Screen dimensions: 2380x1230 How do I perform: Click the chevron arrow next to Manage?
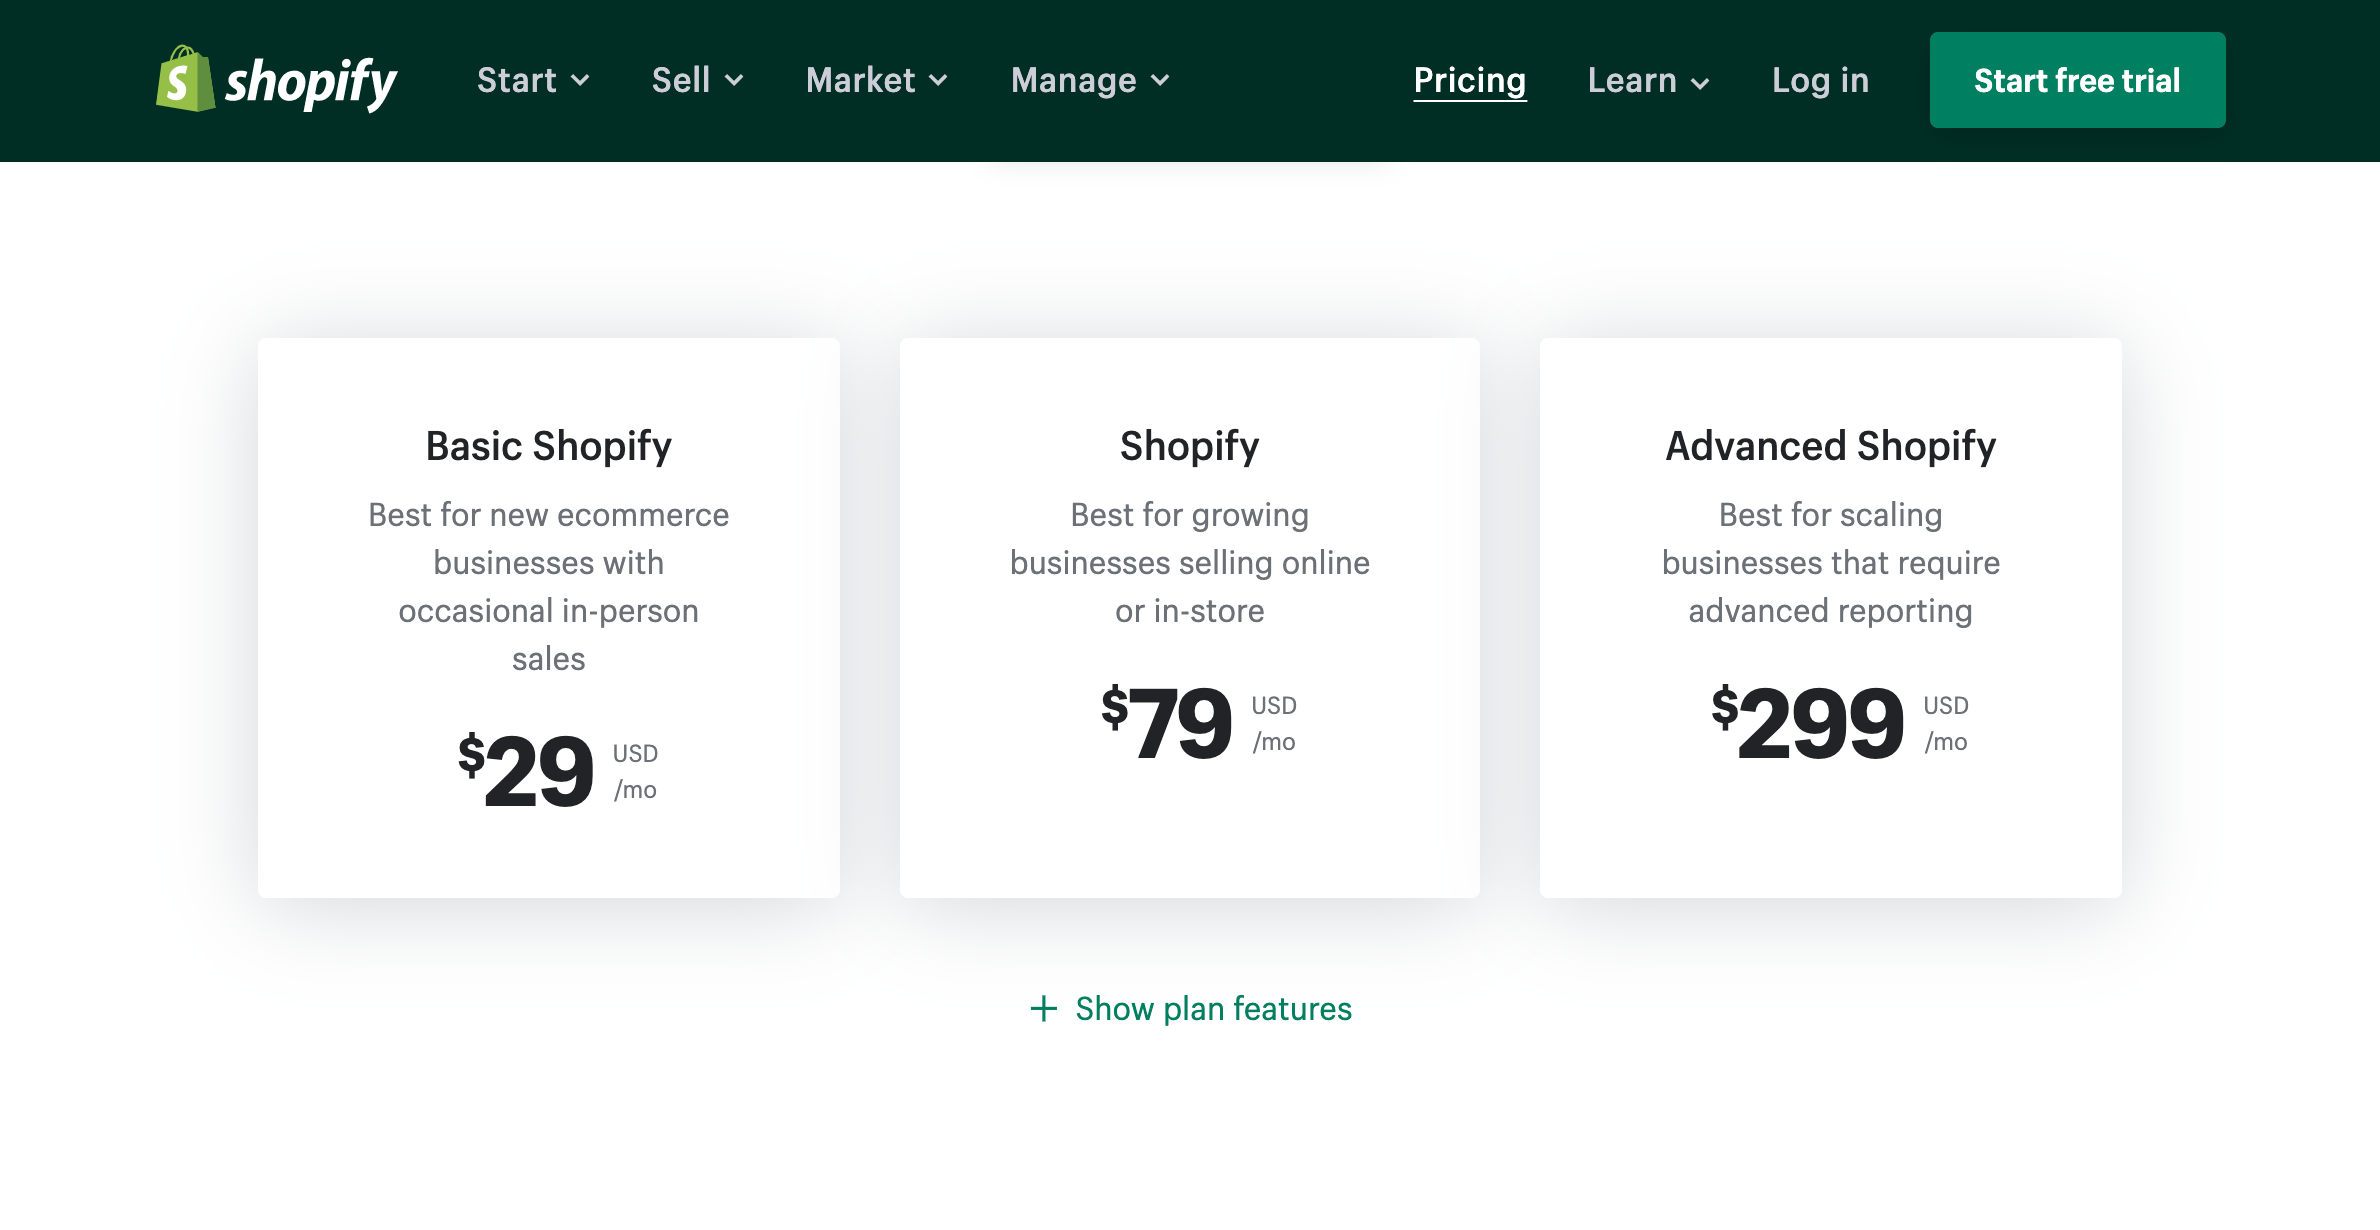[1160, 81]
